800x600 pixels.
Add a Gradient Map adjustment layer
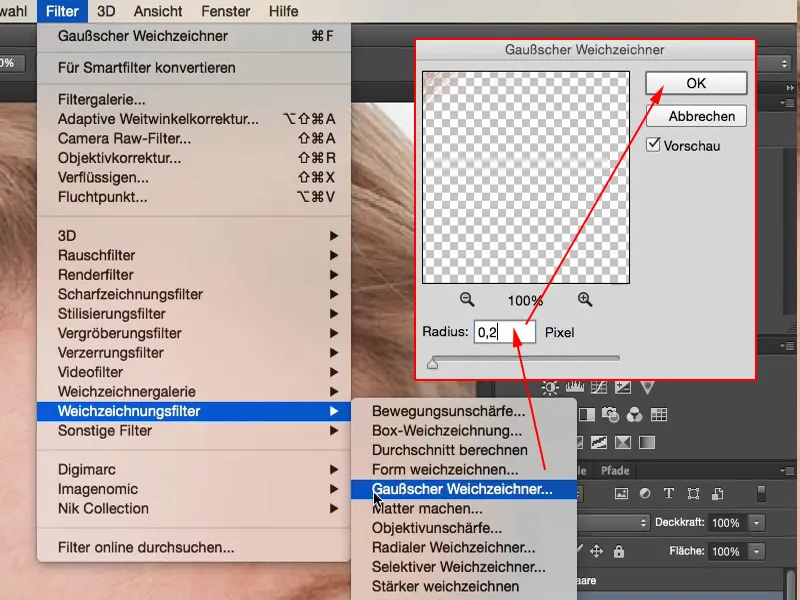pyautogui.click(x=646, y=442)
